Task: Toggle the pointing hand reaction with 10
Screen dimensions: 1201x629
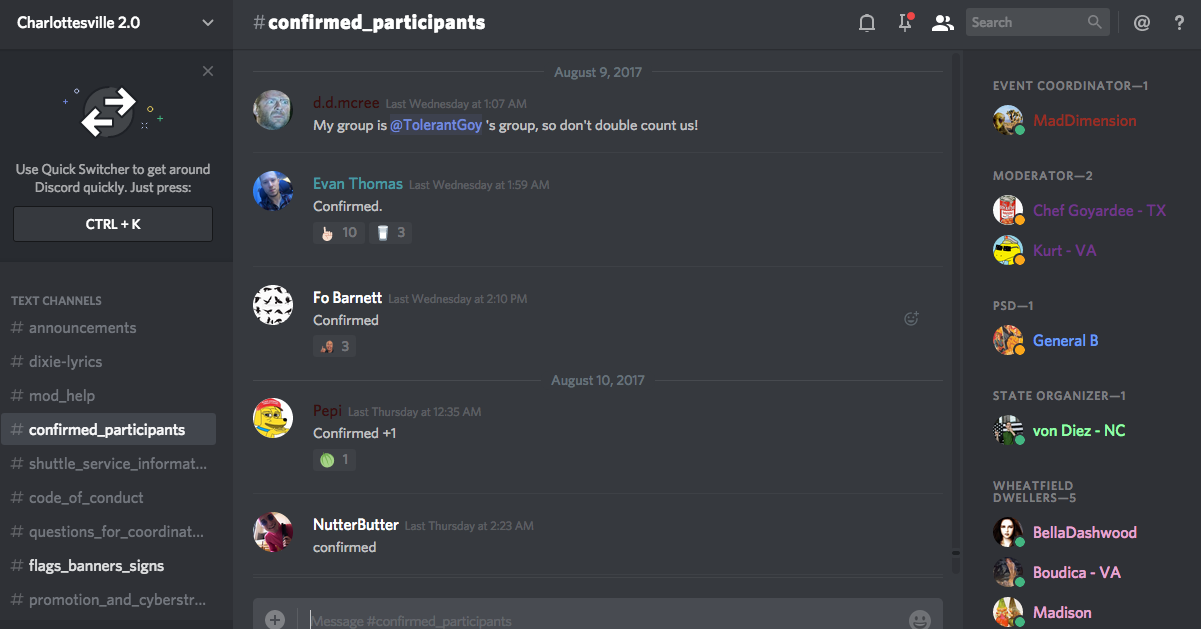Action: (338, 232)
